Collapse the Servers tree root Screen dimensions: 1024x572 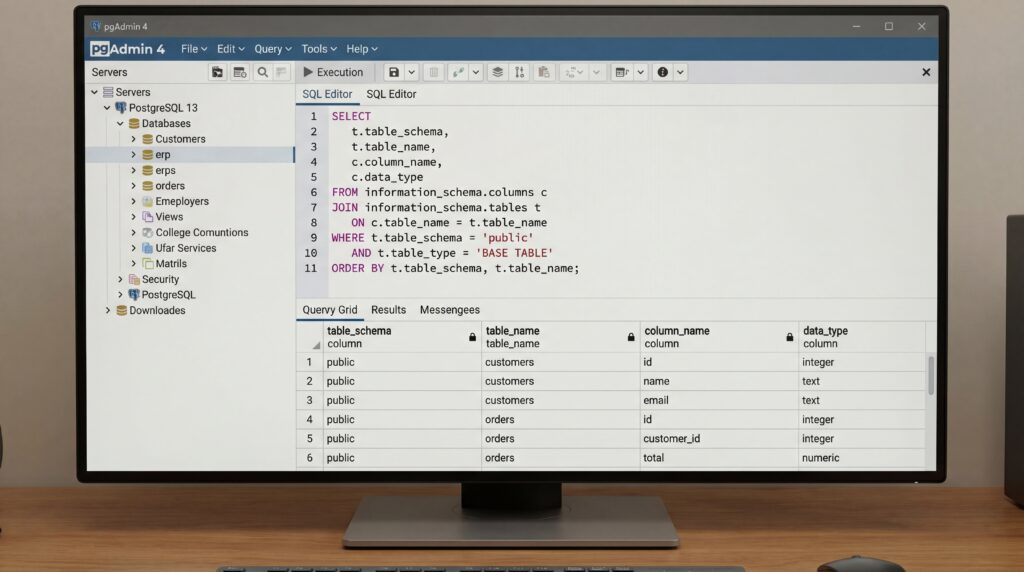click(95, 92)
